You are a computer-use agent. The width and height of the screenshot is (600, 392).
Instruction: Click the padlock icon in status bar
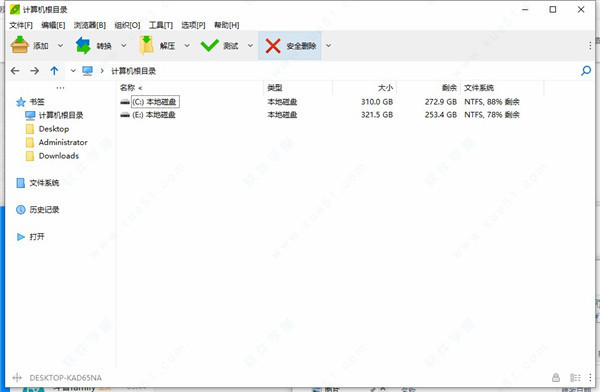point(556,378)
